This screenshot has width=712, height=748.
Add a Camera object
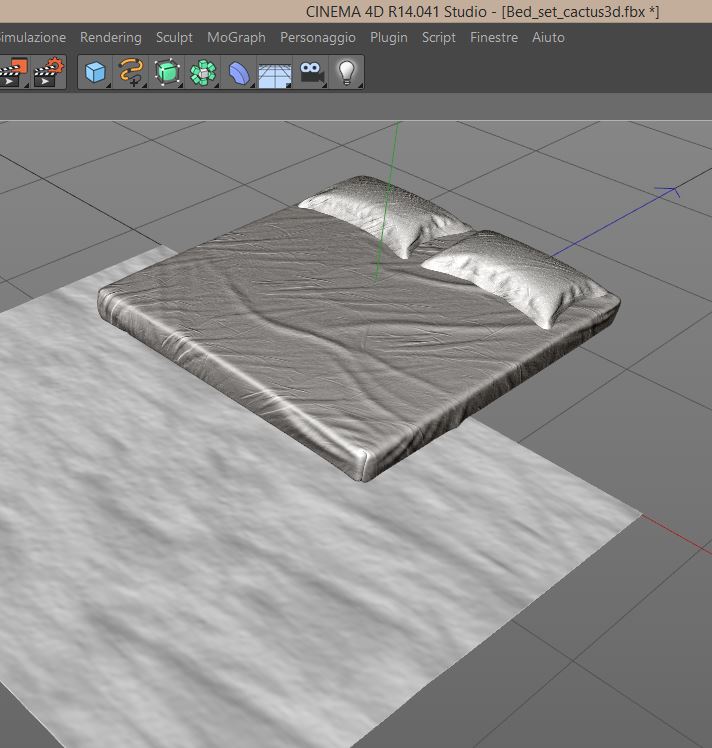pyautogui.click(x=312, y=73)
